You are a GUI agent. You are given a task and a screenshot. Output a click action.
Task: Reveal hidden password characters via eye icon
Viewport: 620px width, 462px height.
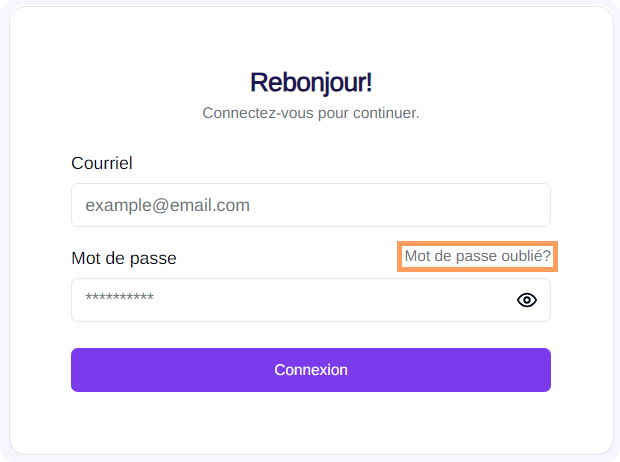(x=527, y=300)
